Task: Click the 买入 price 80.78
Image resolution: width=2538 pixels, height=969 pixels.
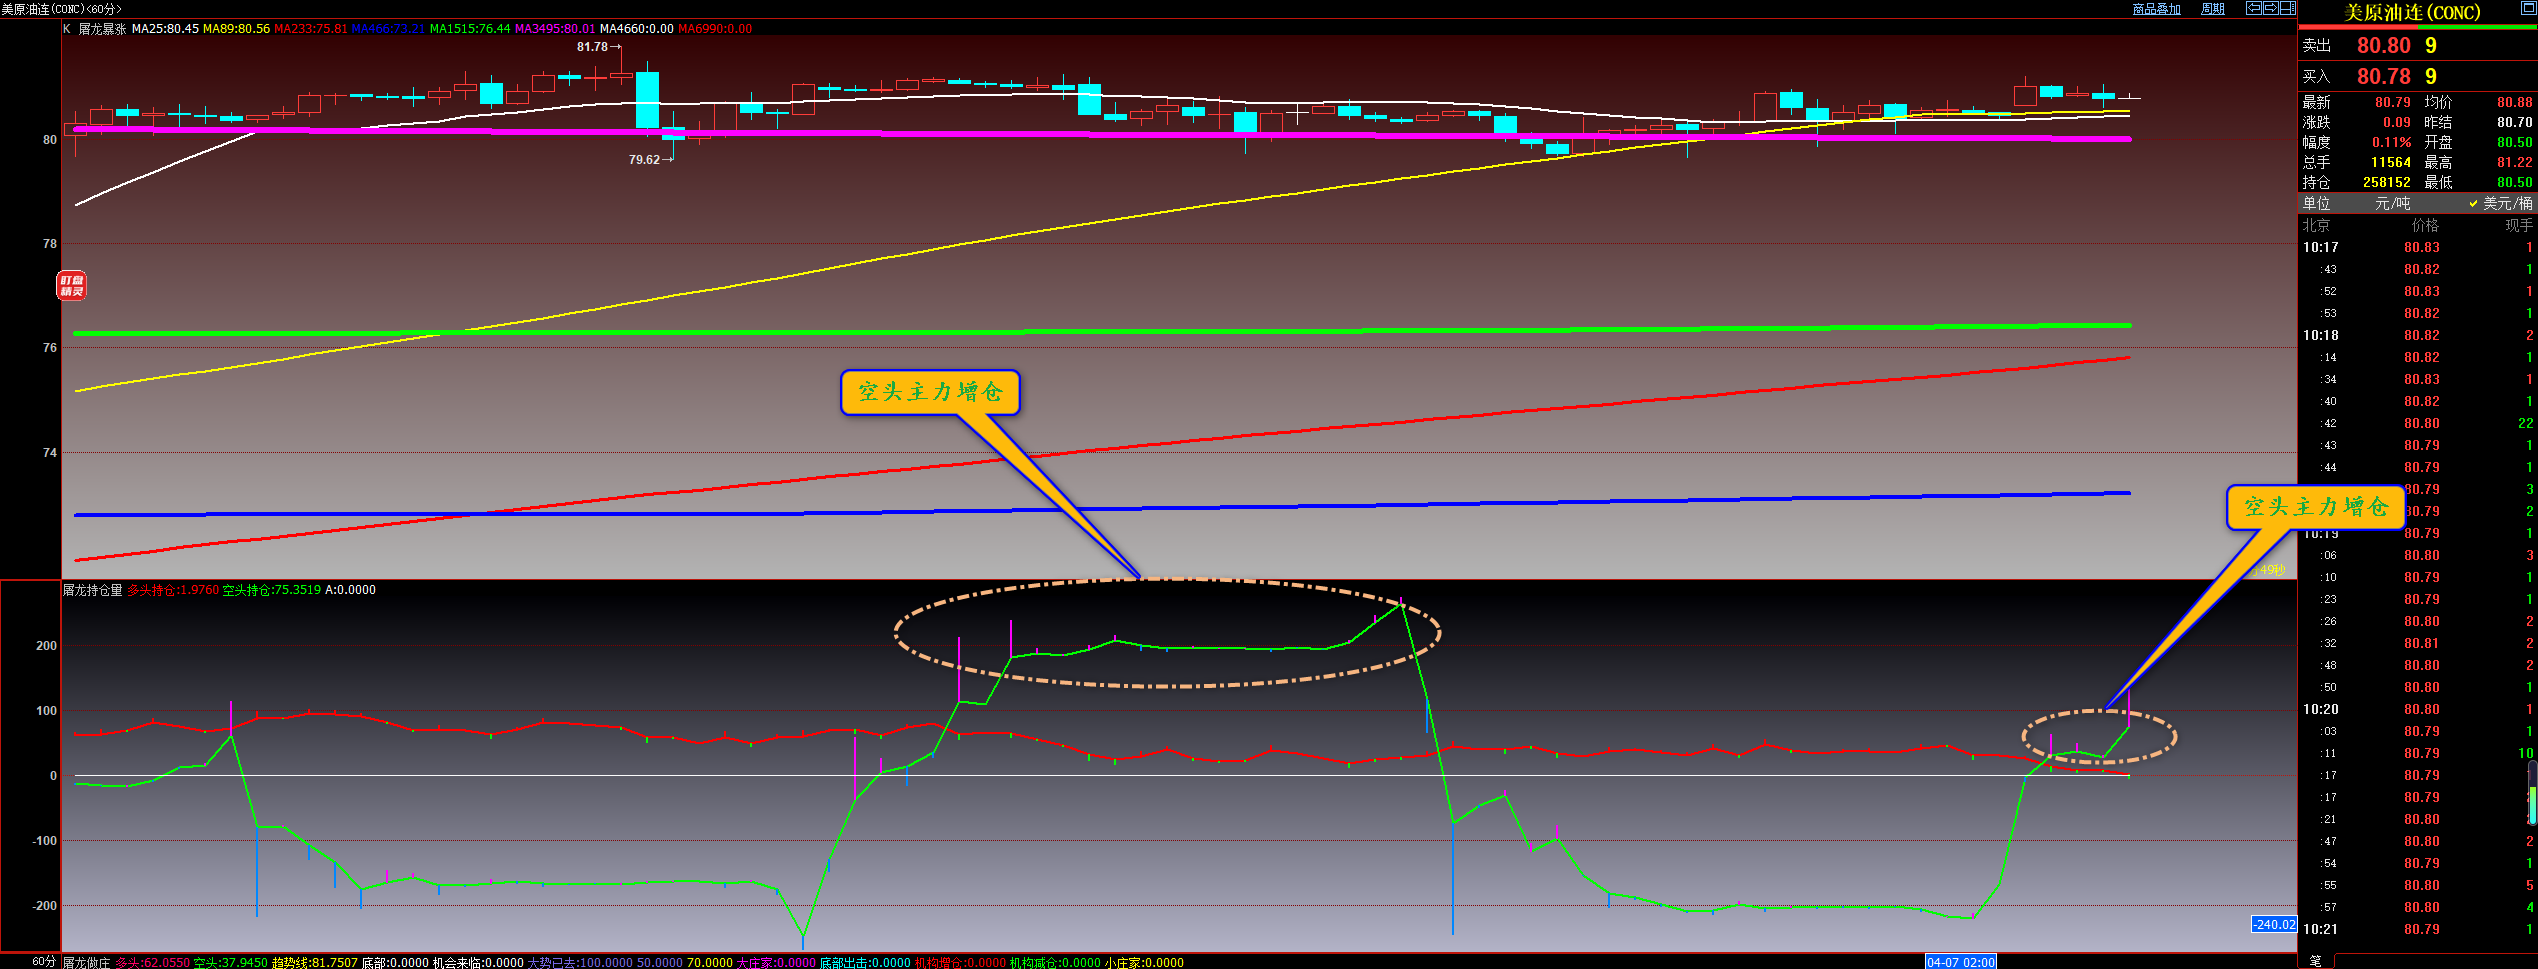Action: [x=2384, y=76]
